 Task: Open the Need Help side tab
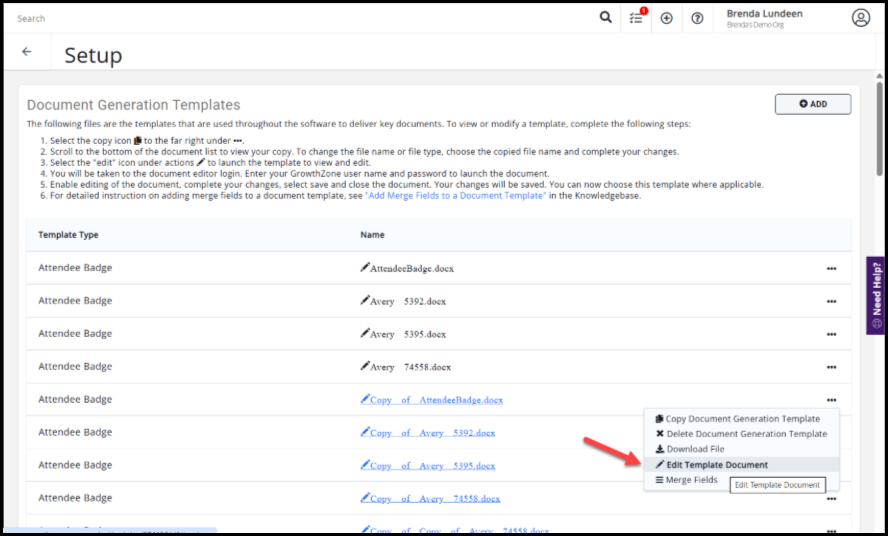pyautogui.click(x=876, y=295)
